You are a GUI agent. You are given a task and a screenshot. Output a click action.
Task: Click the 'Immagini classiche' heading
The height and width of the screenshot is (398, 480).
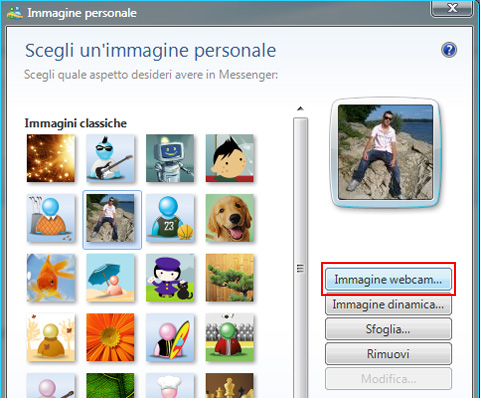click(76, 123)
